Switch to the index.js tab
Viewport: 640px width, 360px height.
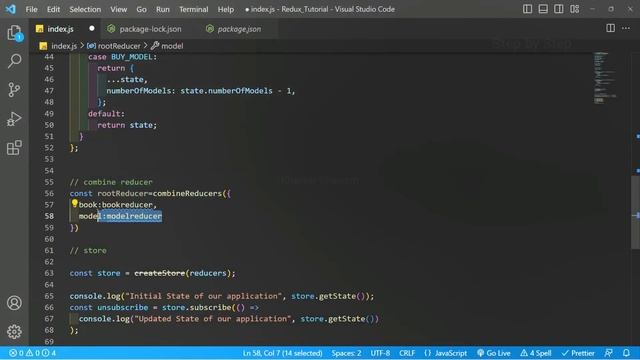pyautogui.click(x=60, y=29)
